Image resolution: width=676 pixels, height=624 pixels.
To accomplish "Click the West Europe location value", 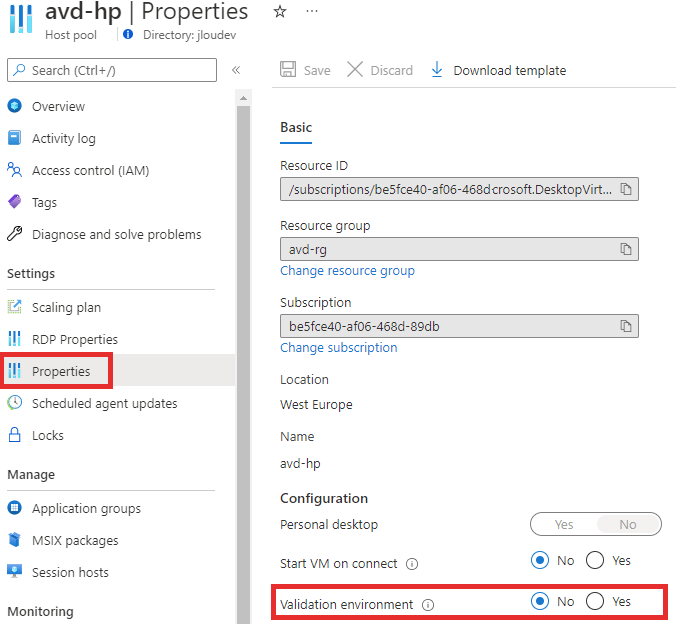I will (x=316, y=405).
